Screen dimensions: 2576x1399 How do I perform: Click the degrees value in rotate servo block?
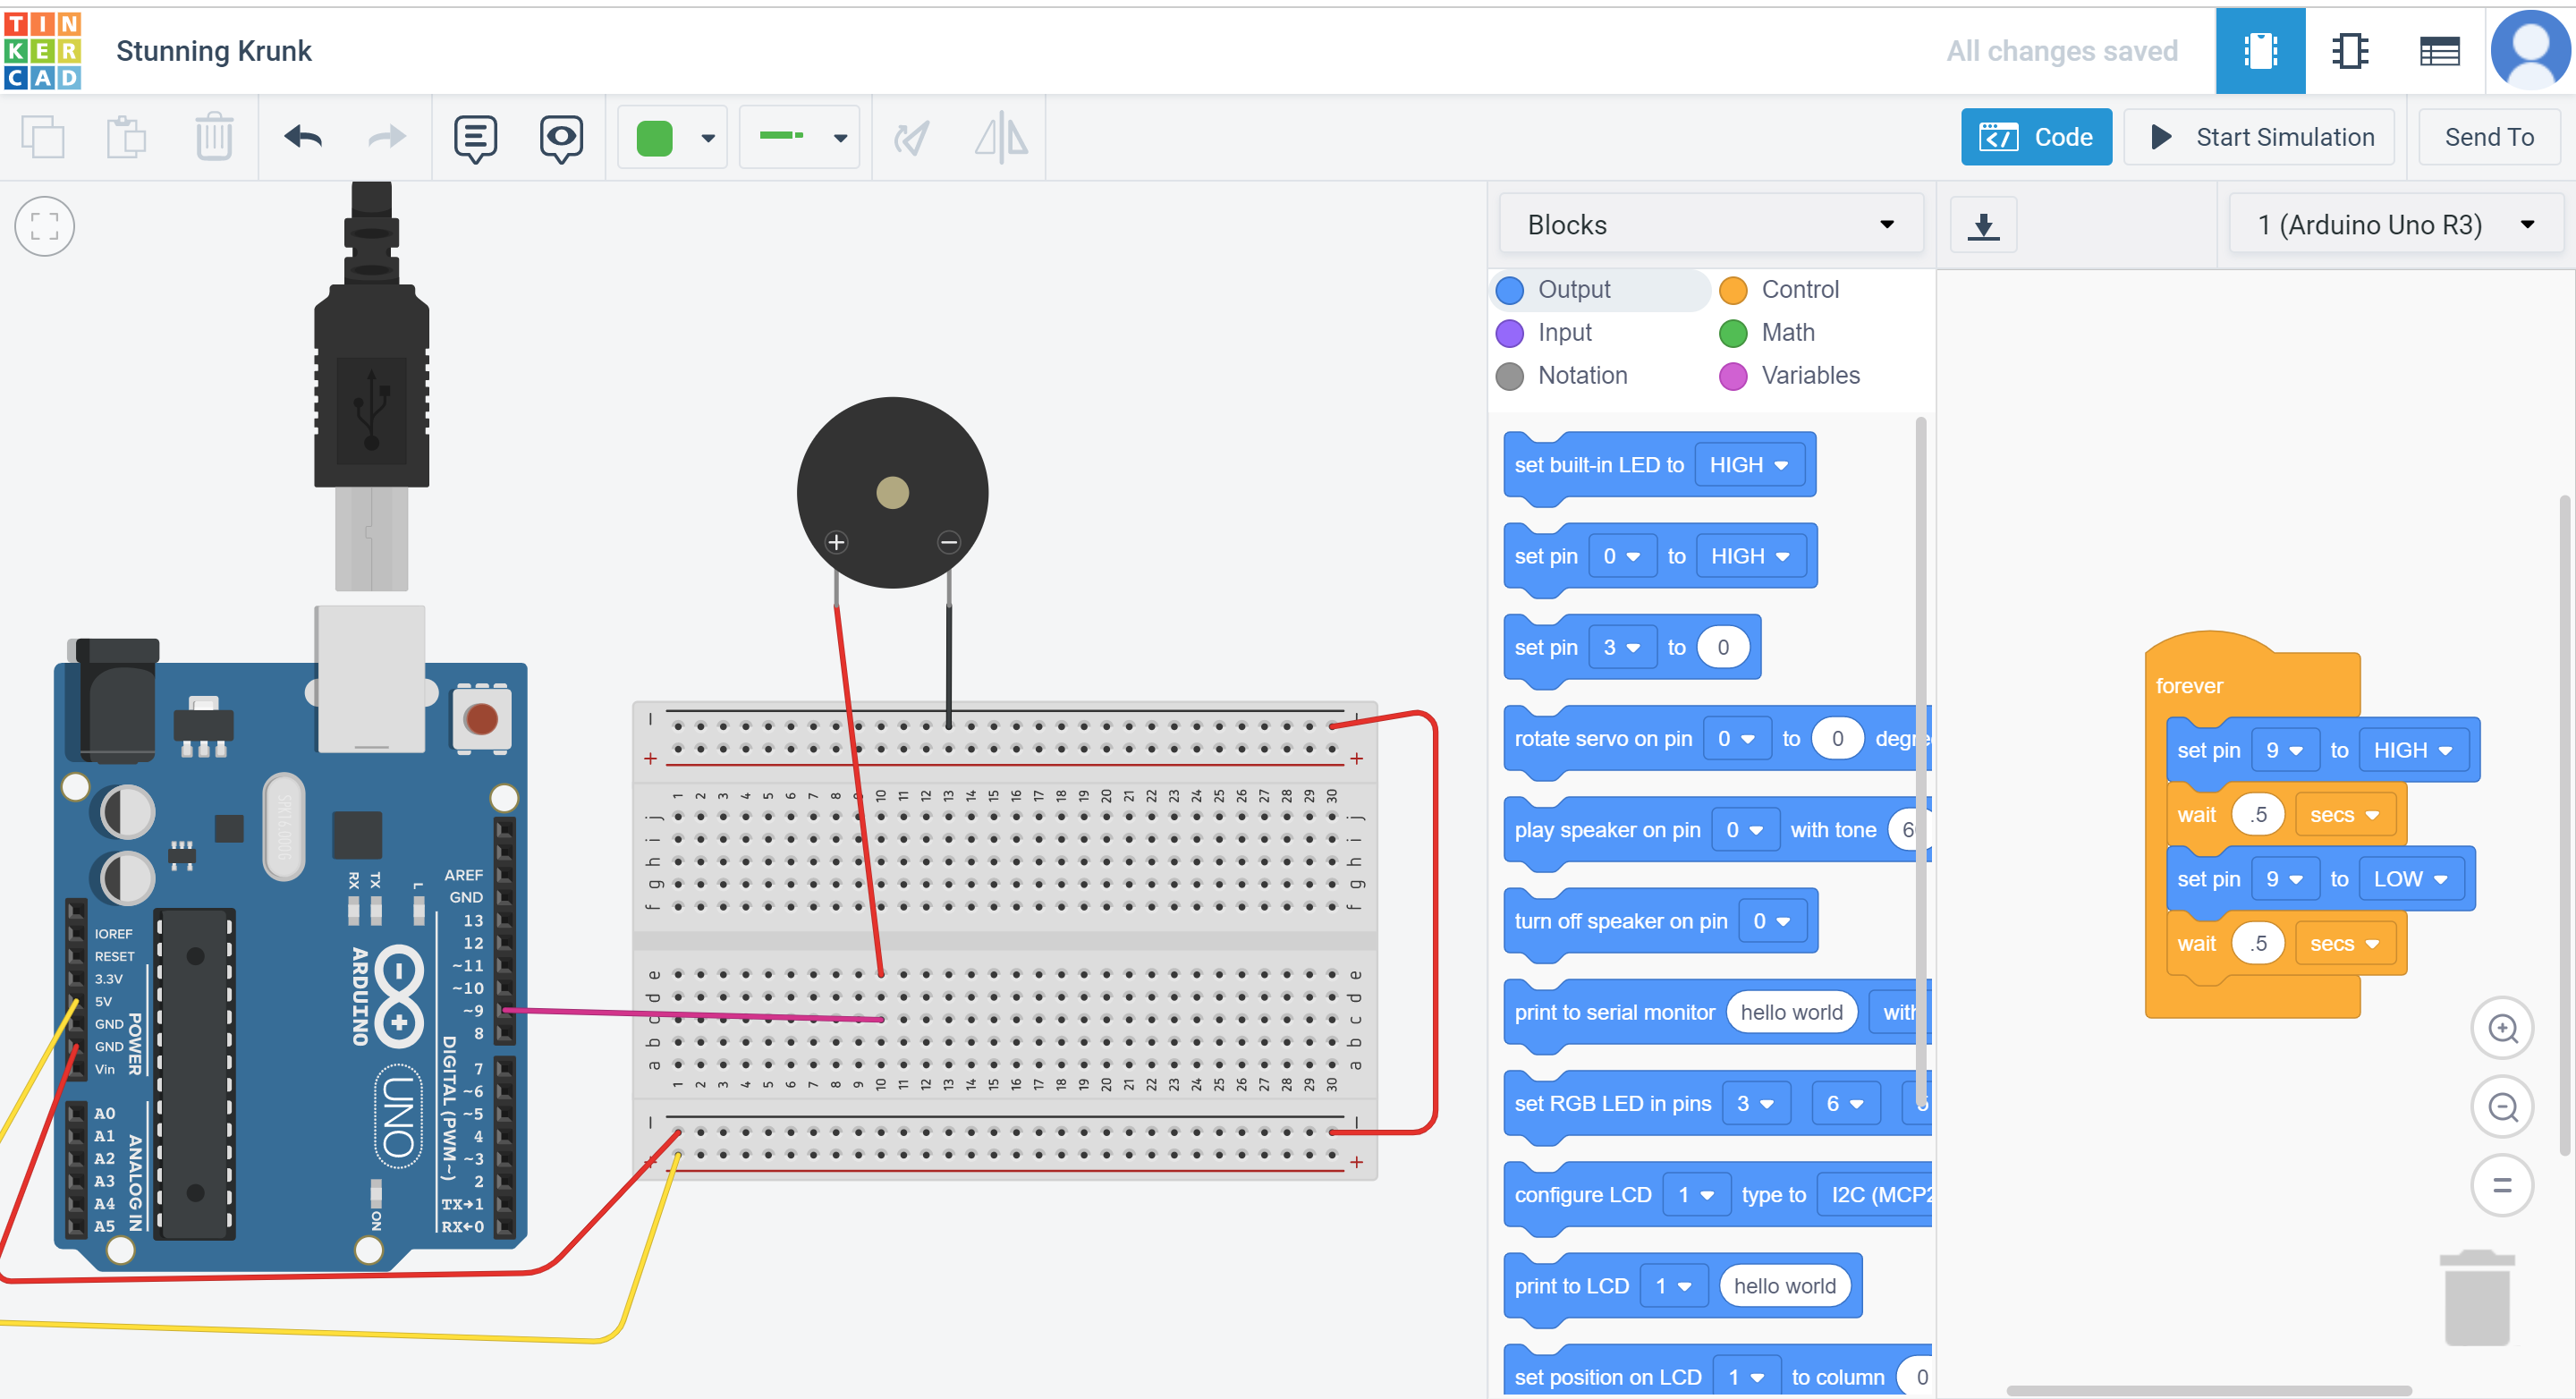[x=1837, y=739]
